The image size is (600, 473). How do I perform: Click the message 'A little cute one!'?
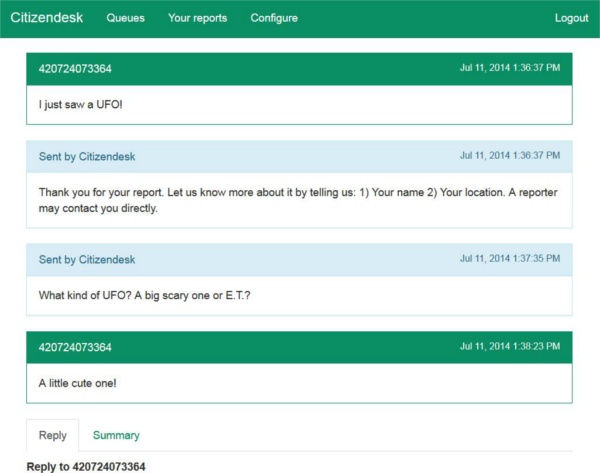tap(77, 383)
